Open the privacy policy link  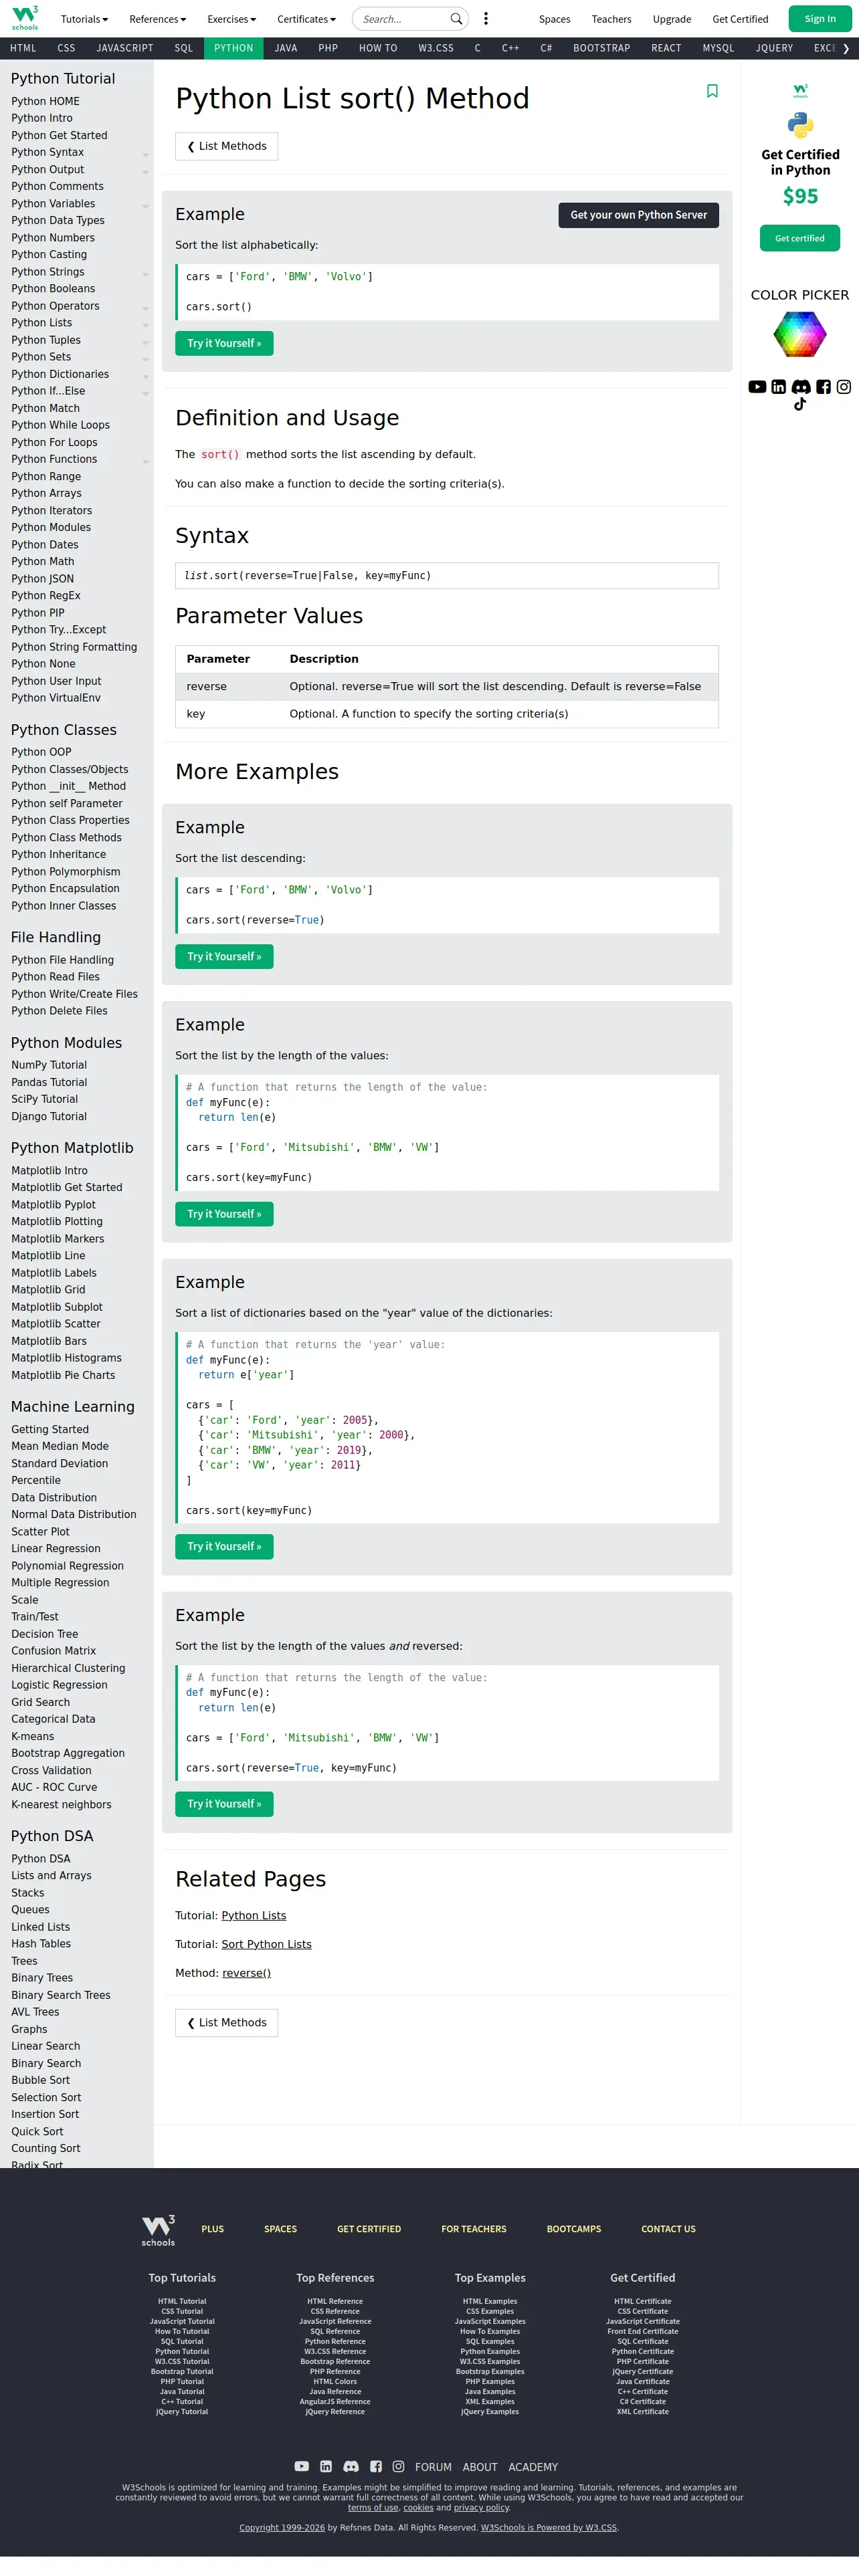pyautogui.click(x=482, y=2508)
